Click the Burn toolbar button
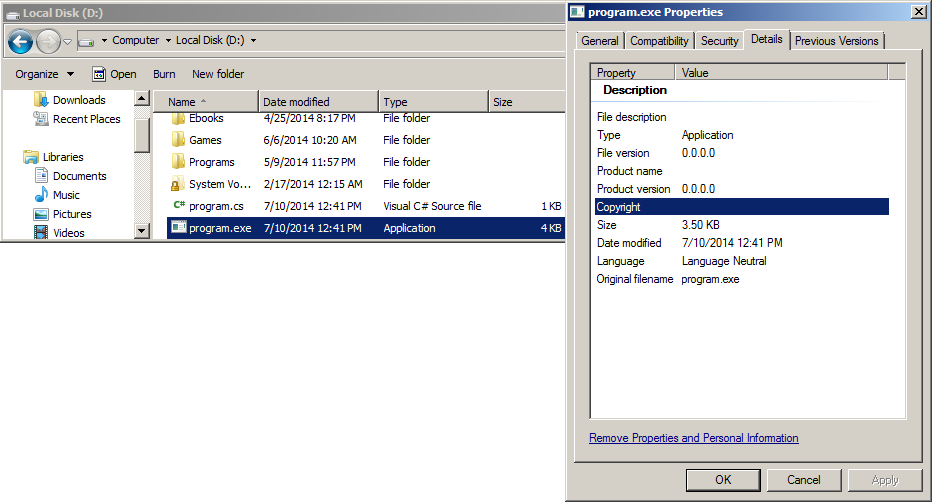This screenshot has width=932, height=502. click(164, 74)
